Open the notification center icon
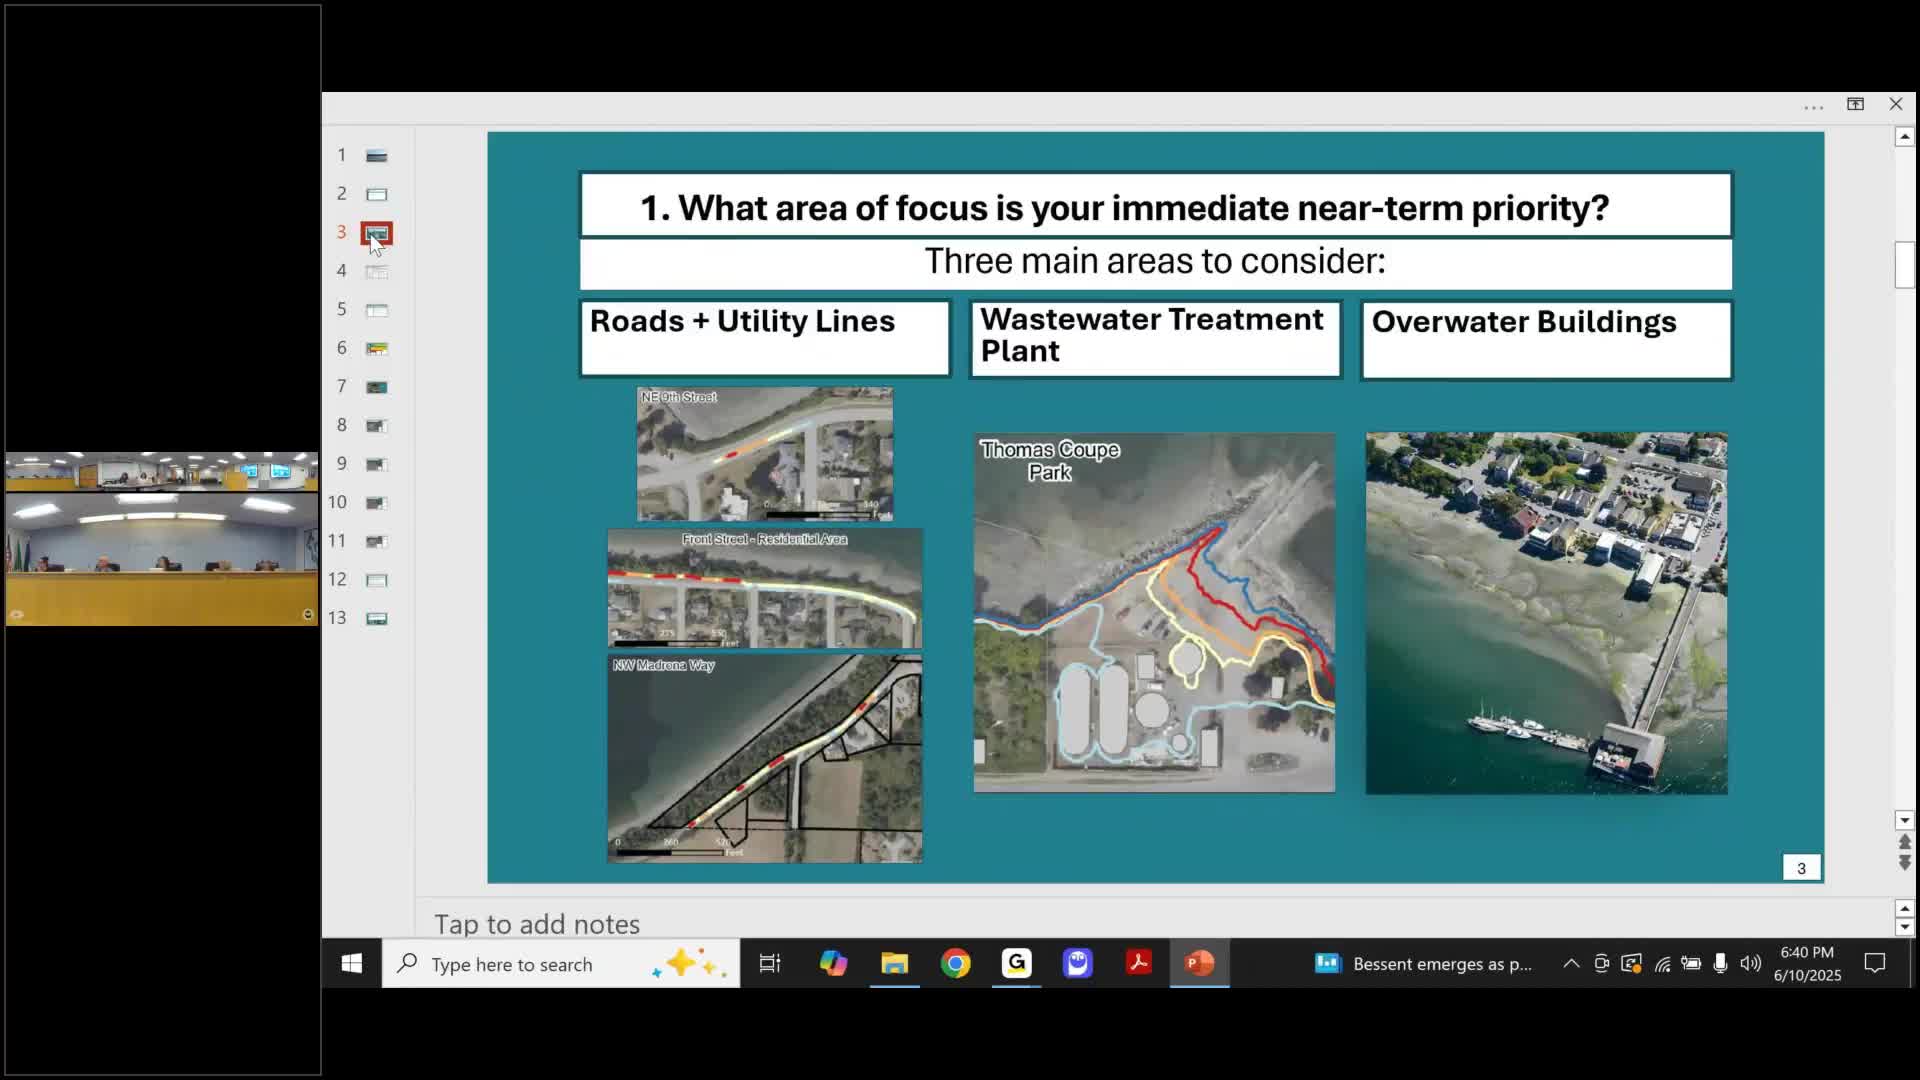1920x1080 pixels. (x=1875, y=963)
